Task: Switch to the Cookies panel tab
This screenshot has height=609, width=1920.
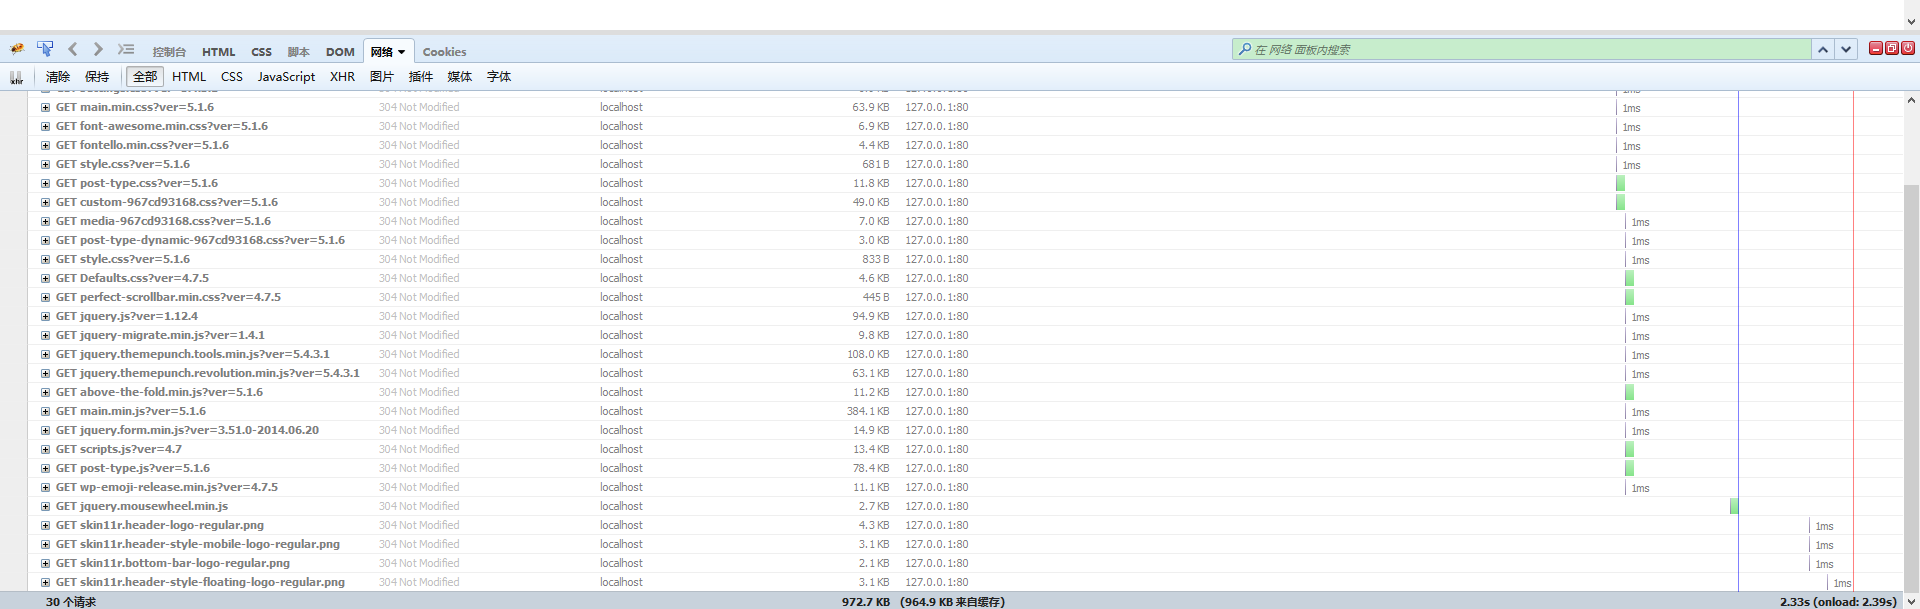Action: (x=444, y=52)
